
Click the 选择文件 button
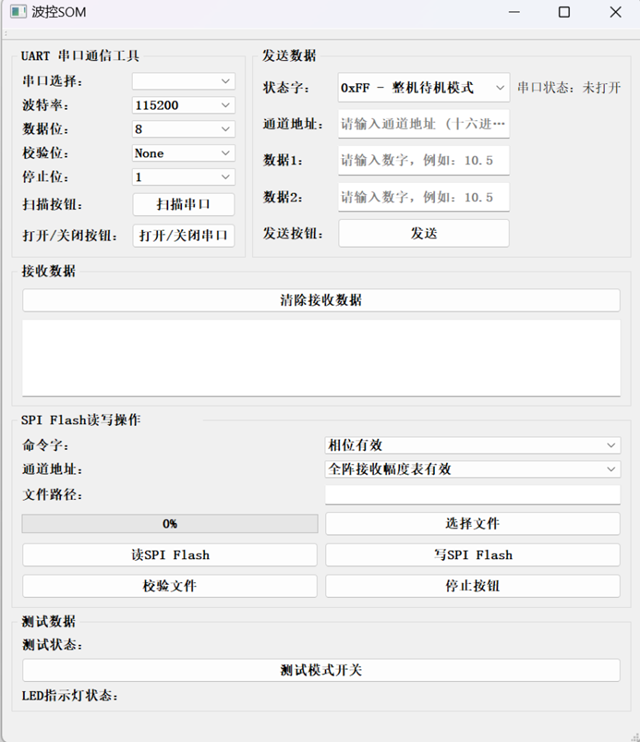click(472, 524)
